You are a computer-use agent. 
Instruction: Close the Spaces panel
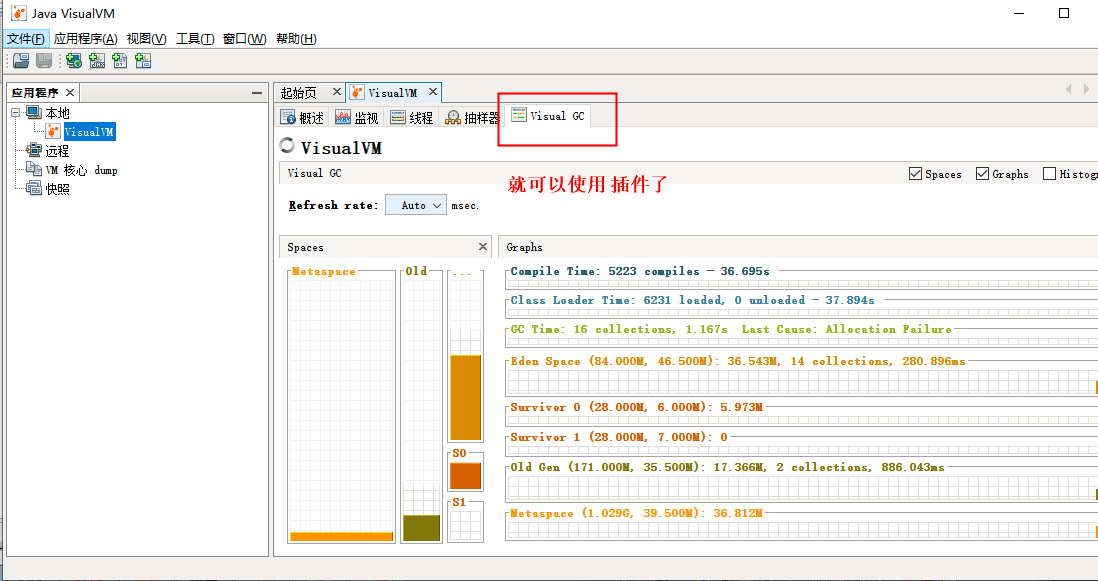point(482,246)
